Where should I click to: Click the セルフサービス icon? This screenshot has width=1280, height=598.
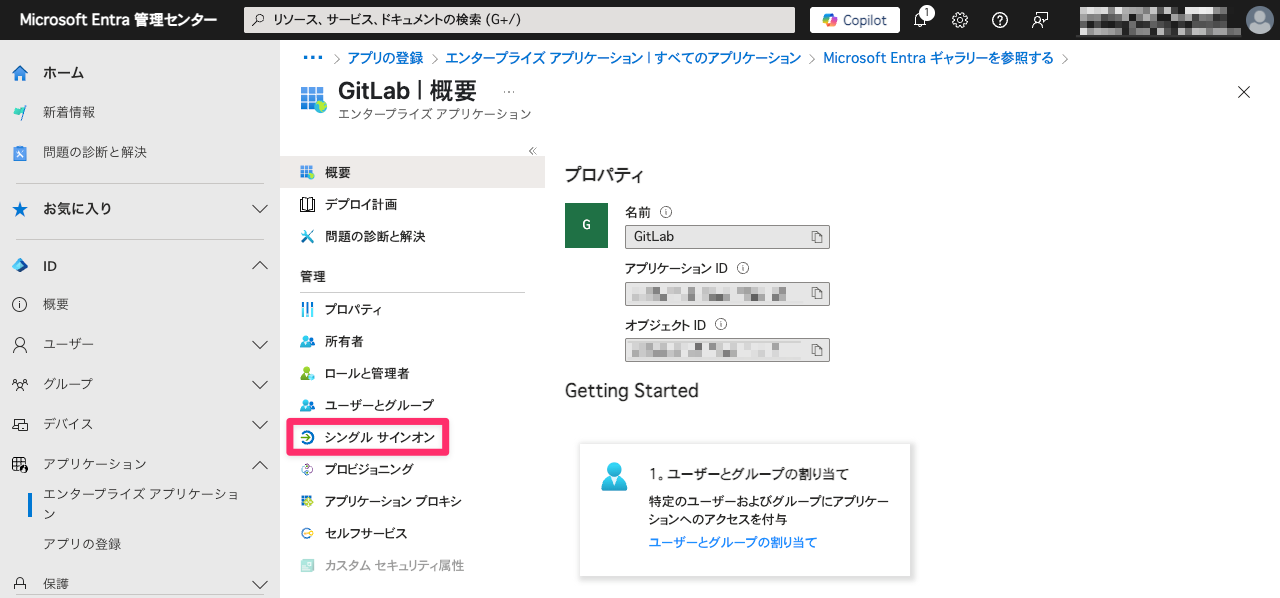pyautogui.click(x=307, y=533)
